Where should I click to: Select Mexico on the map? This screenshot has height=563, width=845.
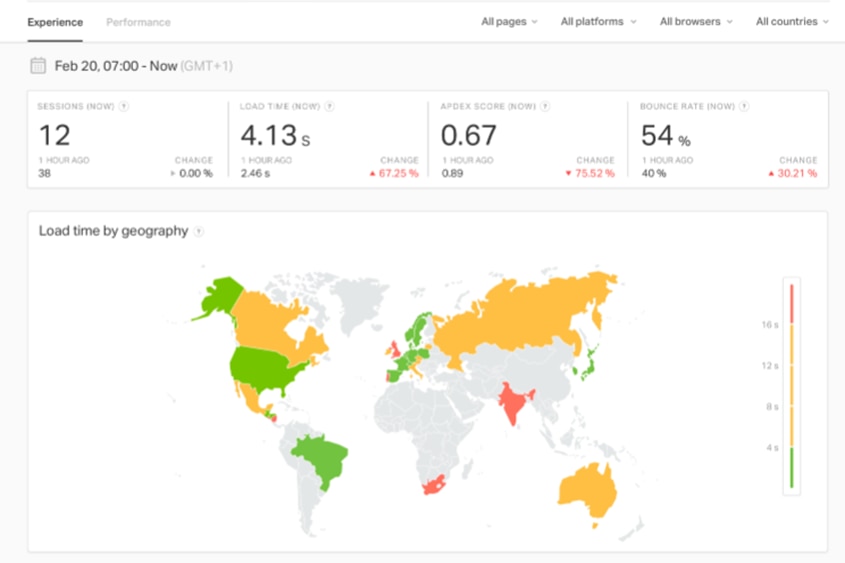pyautogui.click(x=251, y=399)
